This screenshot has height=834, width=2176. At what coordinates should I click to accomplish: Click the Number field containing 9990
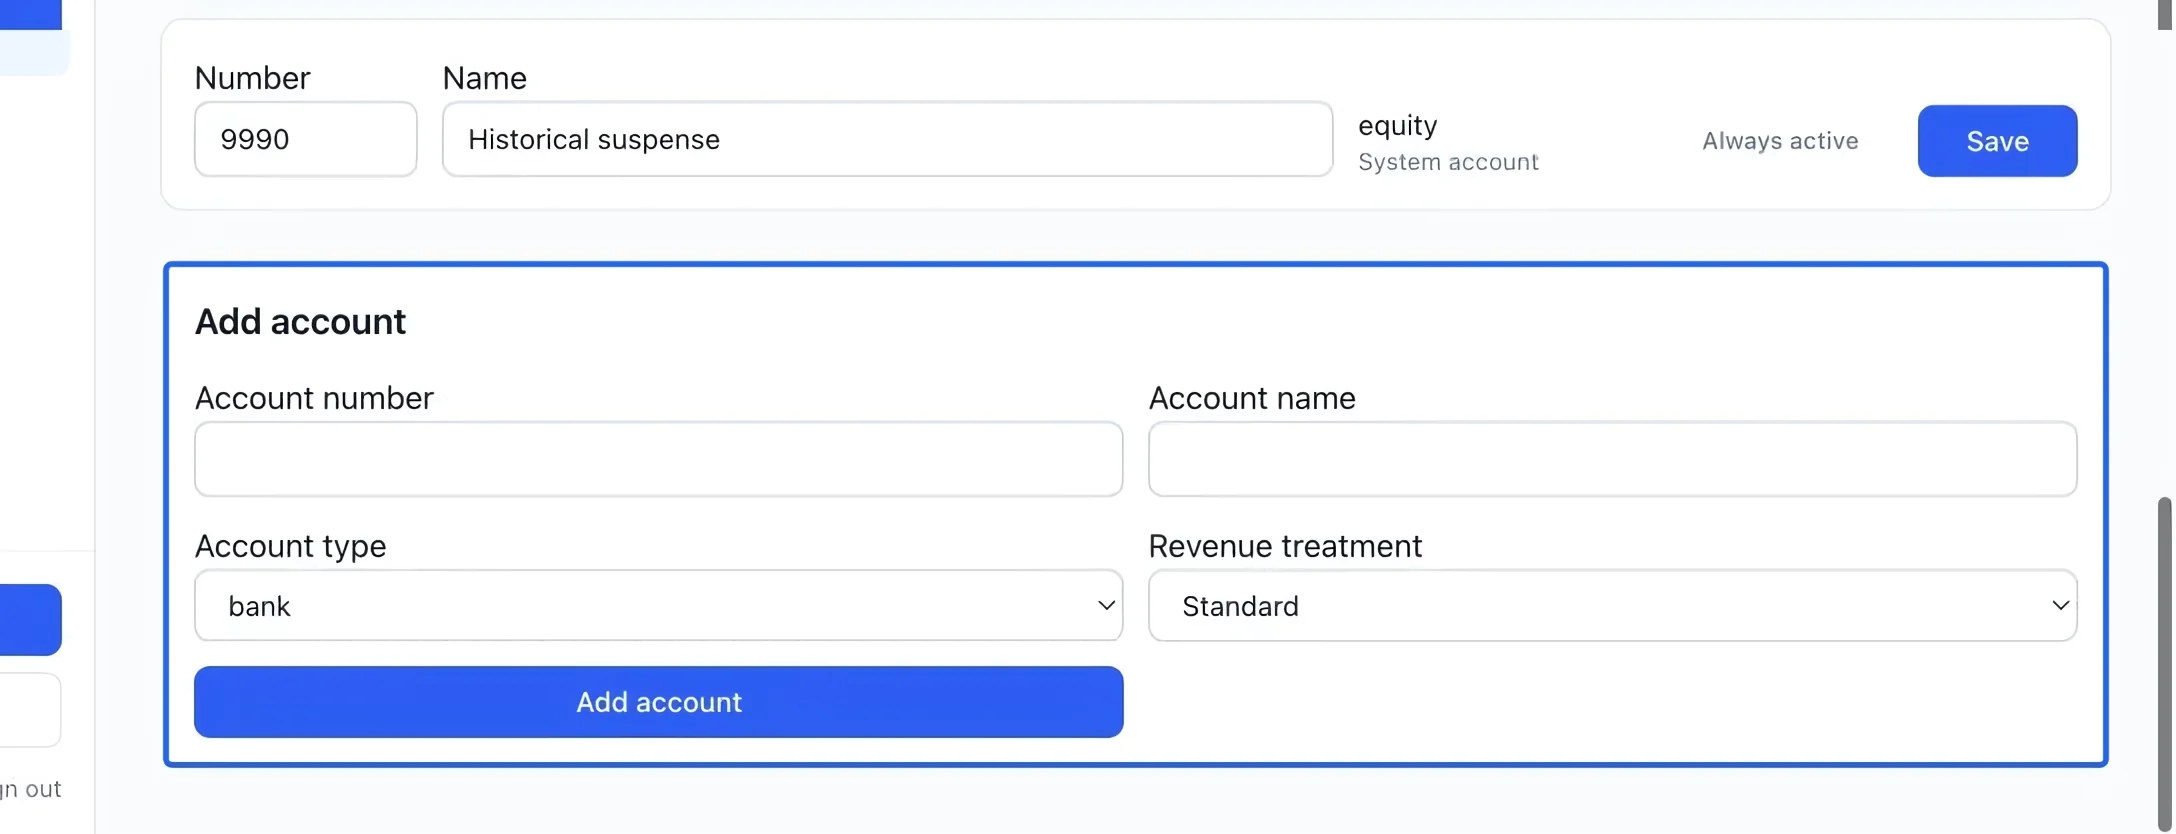(x=305, y=139)
